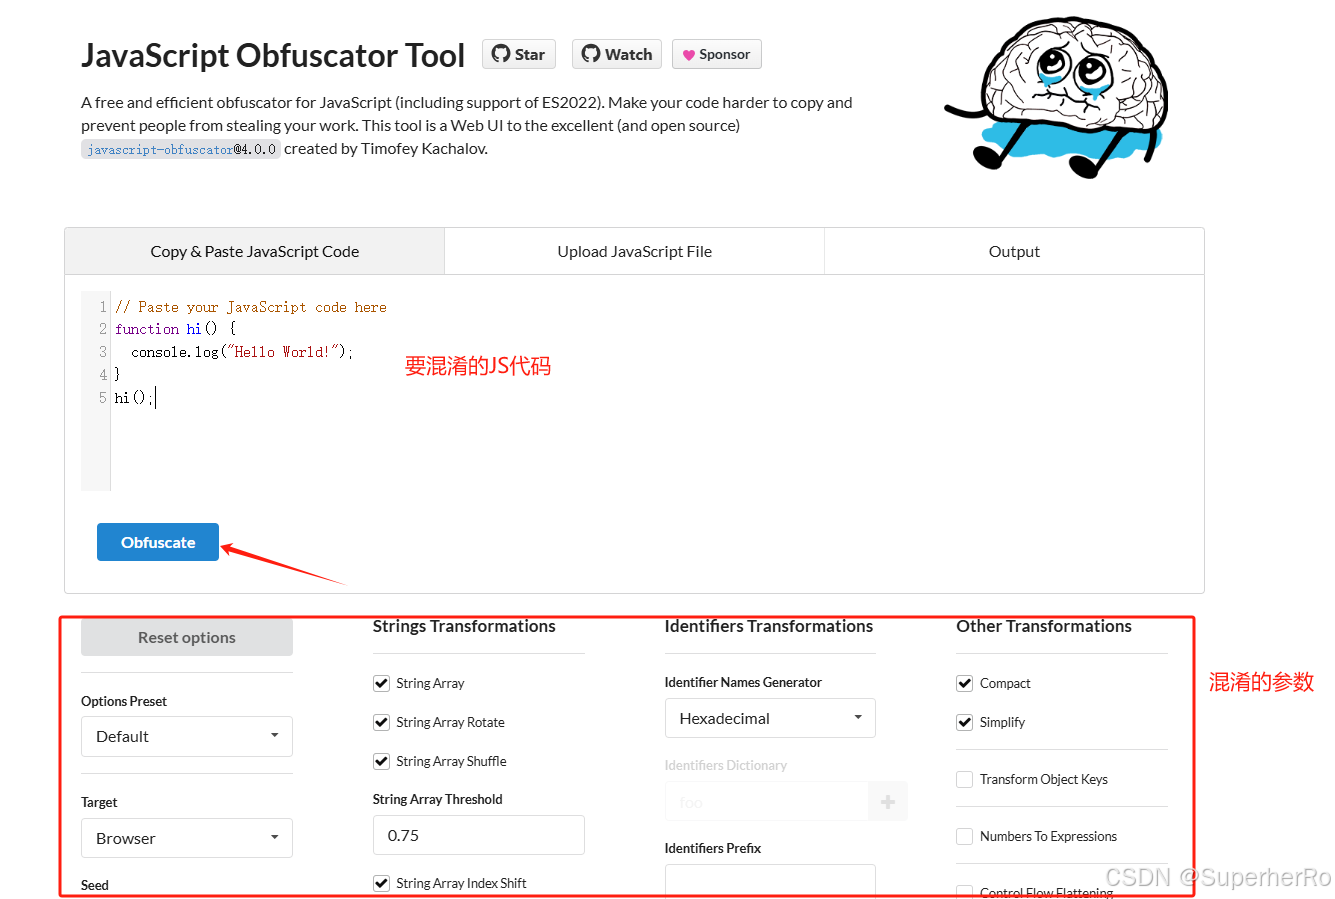Open the Options Preset dropdown

click(x=187, y=736)
